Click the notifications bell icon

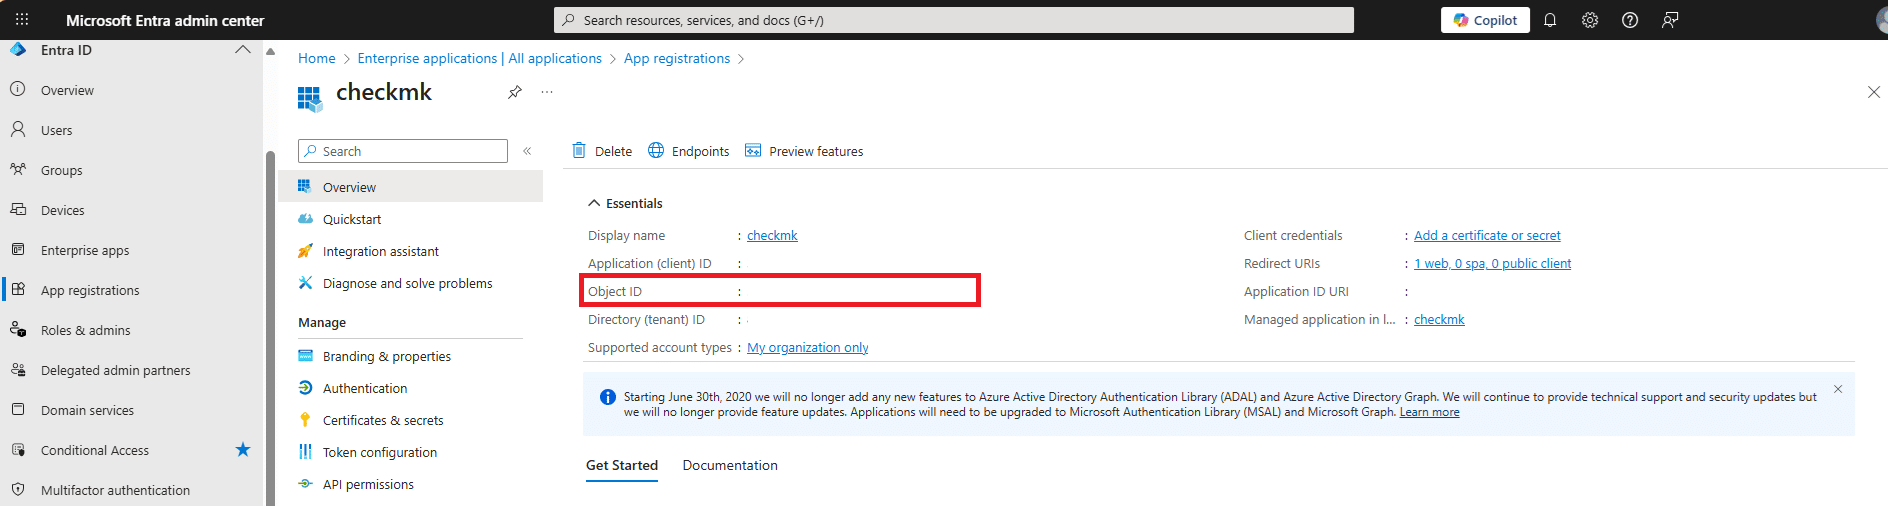point(1550,20)
